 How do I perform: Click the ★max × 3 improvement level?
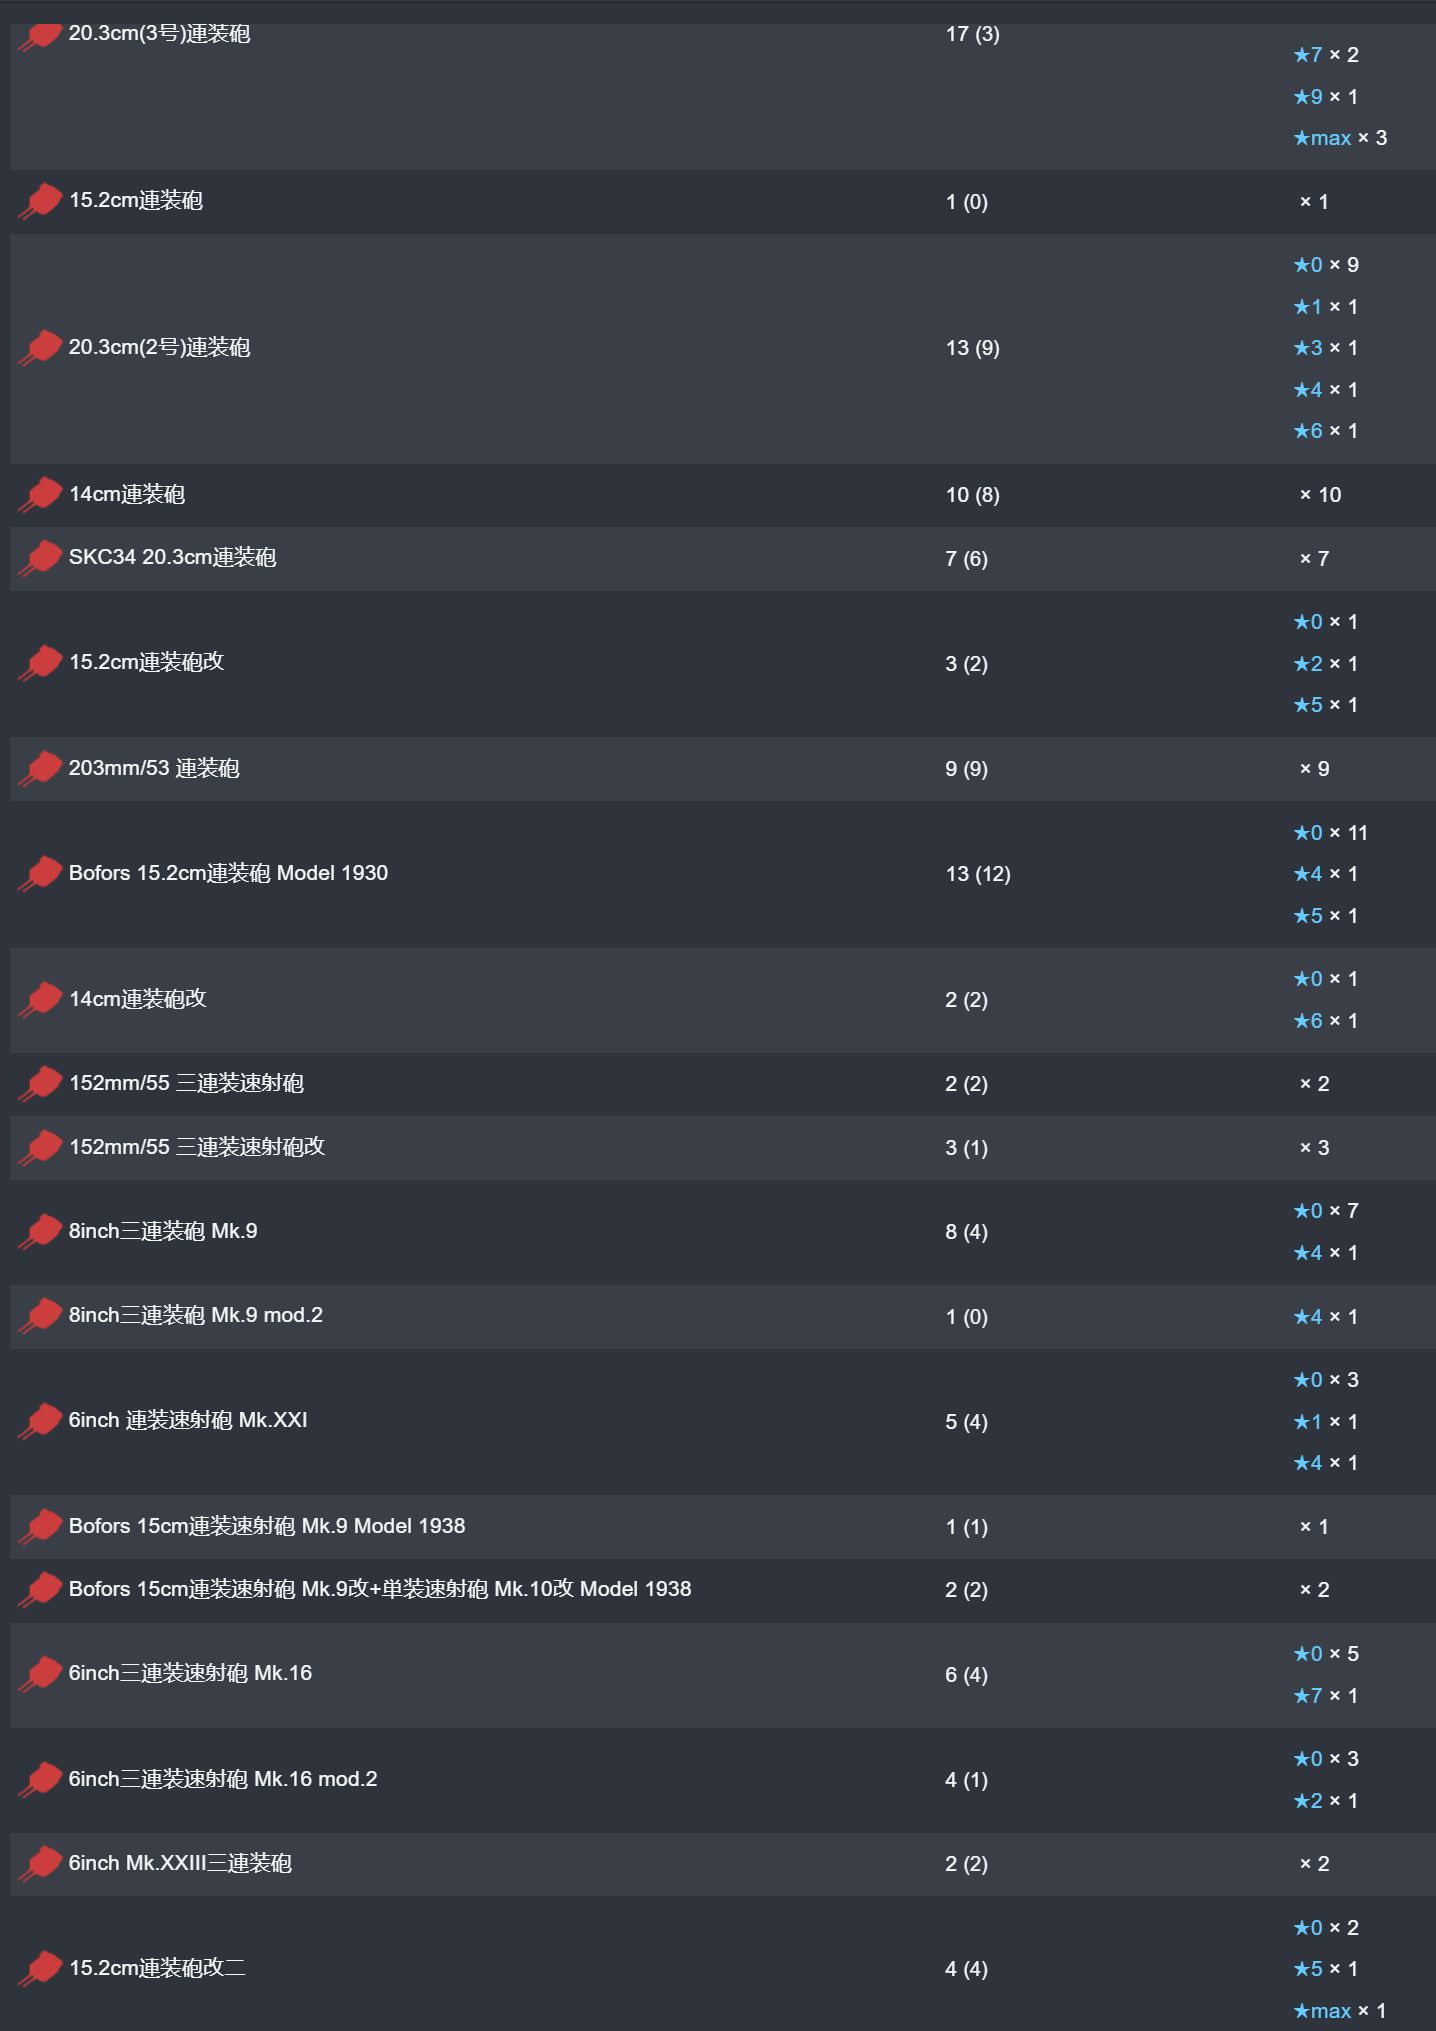coord(1340,138)
